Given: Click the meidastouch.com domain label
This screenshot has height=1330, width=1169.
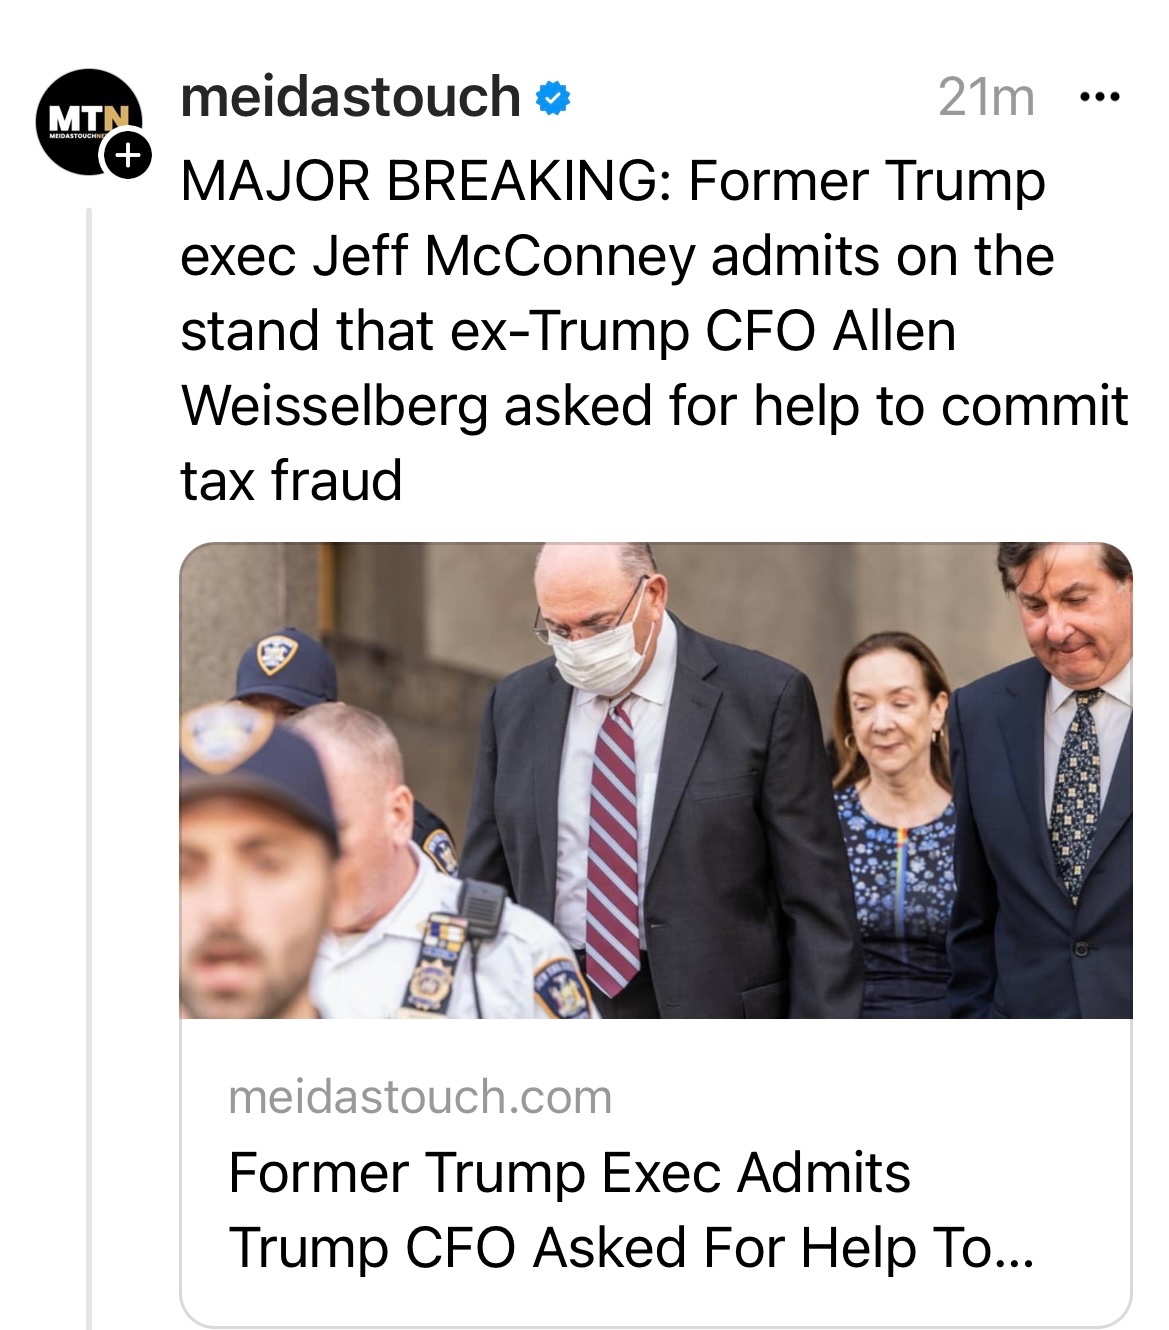Looking at the screenshot, I should click(x=420, y=1097).
